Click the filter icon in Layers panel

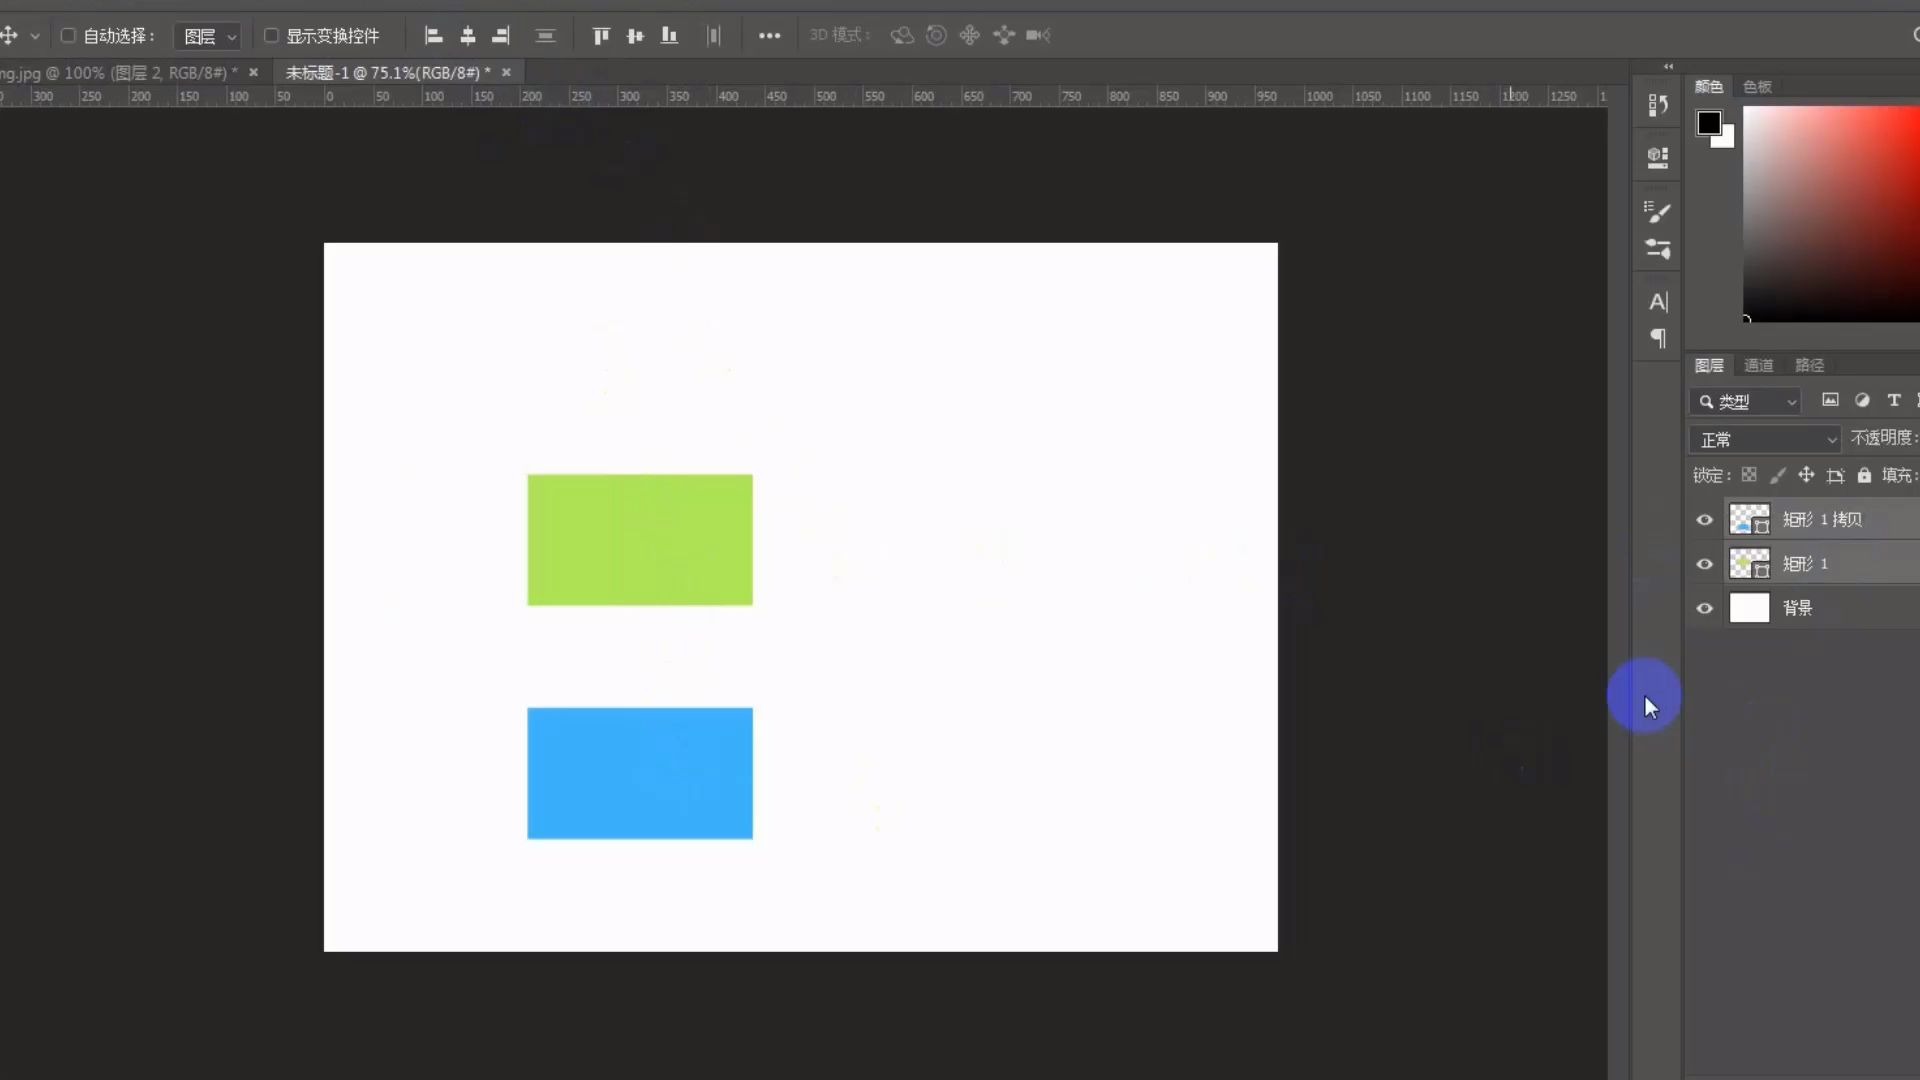[x=1704, y=401]
